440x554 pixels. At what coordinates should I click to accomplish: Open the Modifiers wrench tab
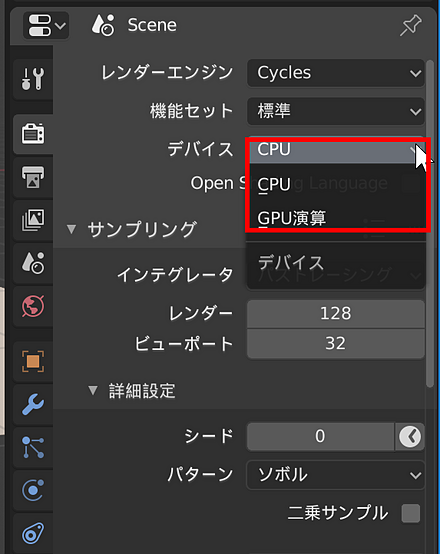(x=33, y=404)
